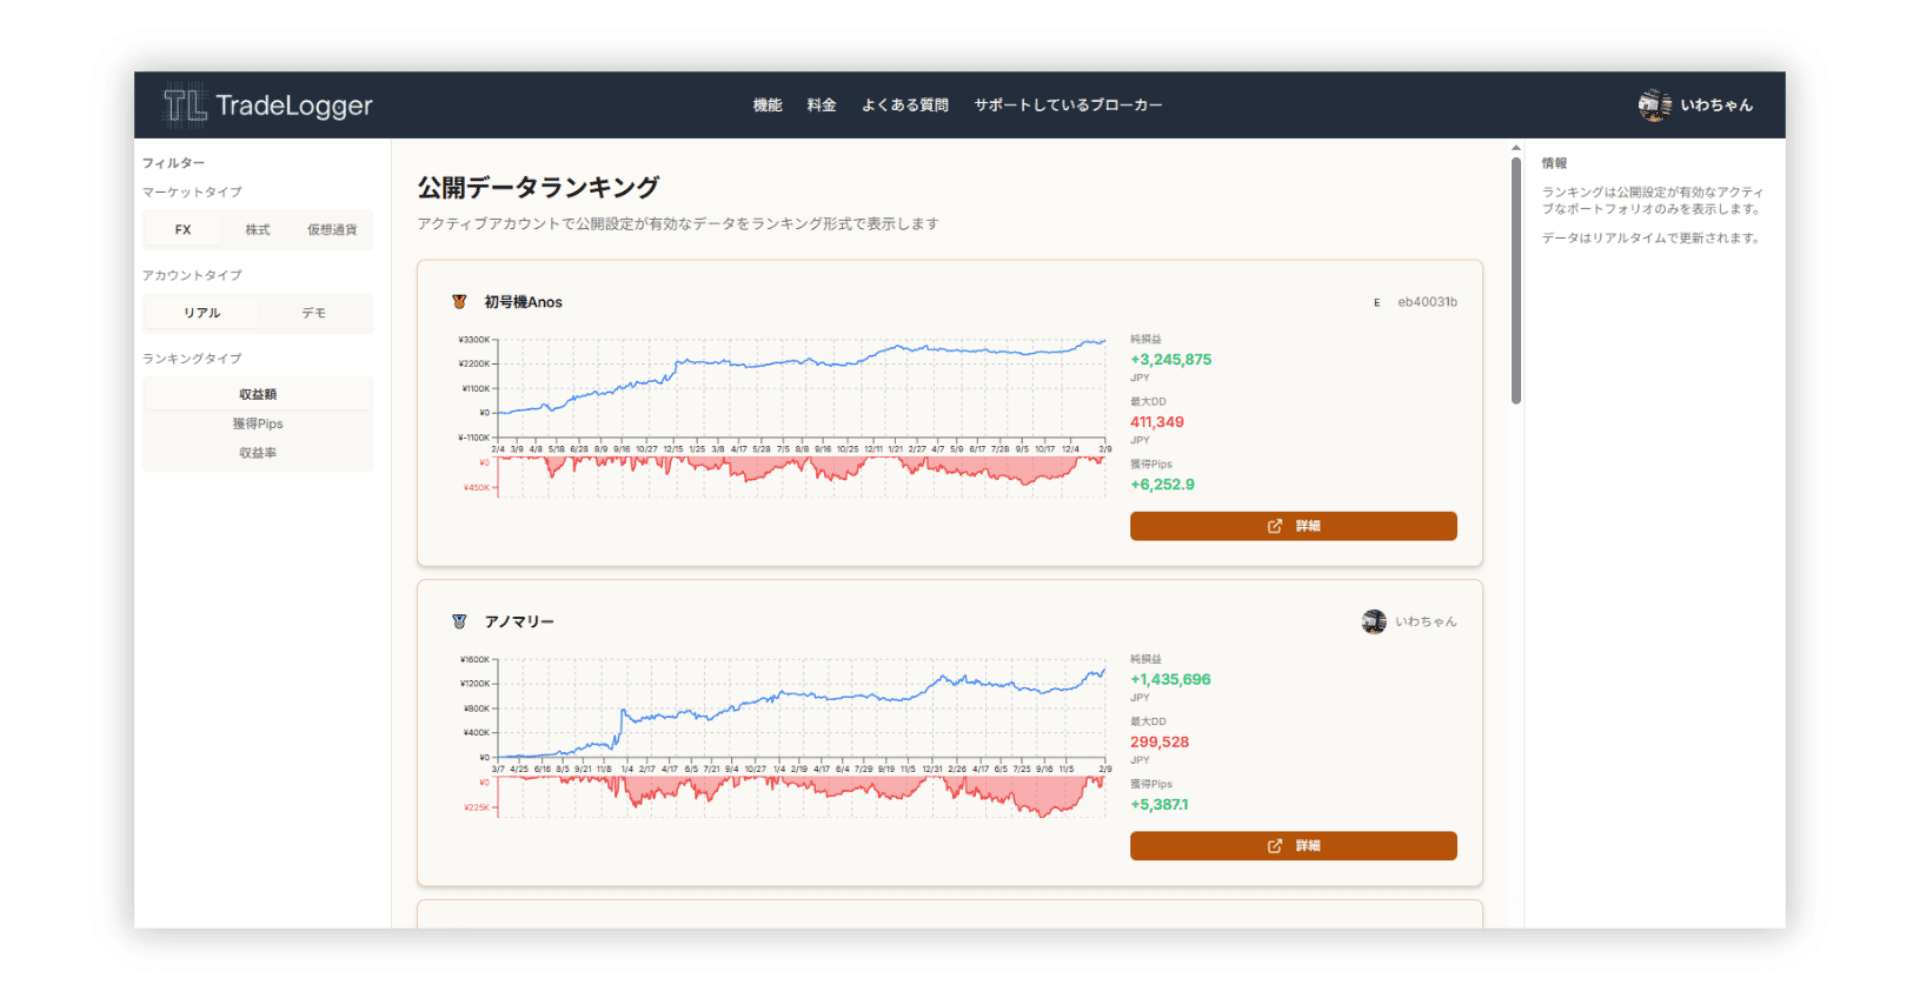Select 獲得Pips as ranking type

pyautogui.click(x=257, y=423)
